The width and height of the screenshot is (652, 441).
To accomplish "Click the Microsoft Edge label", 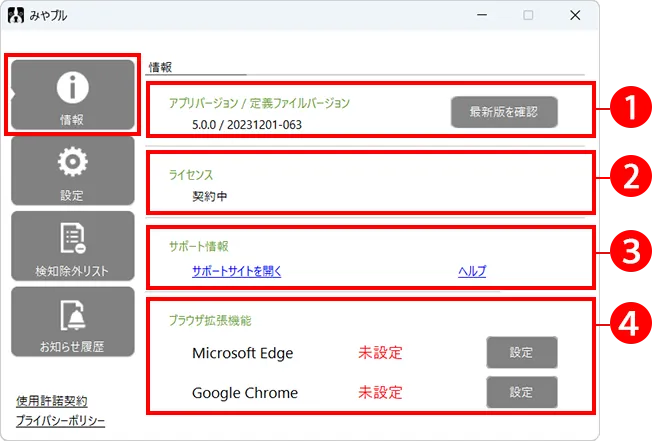I will point(243,353).
